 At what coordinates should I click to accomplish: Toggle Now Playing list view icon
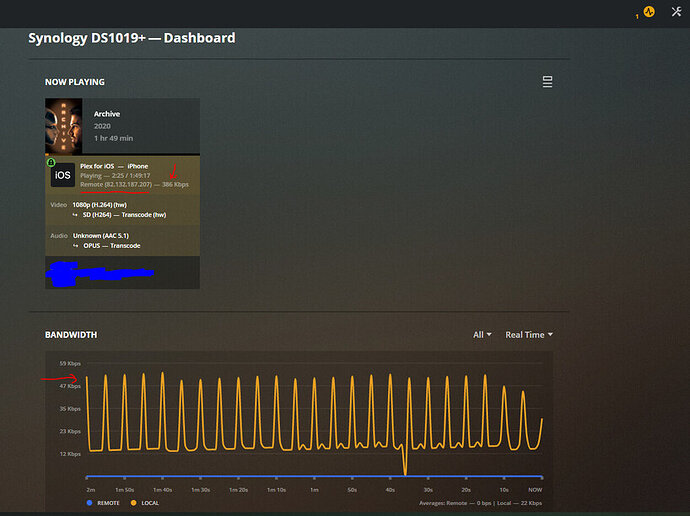(x=547, y=82)
